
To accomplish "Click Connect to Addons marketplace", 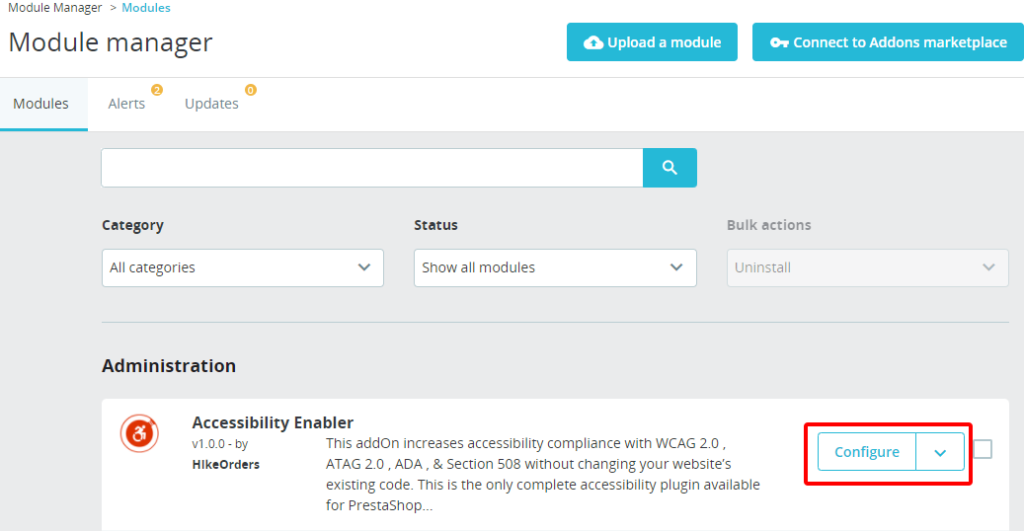I will [x=888, y=42].
